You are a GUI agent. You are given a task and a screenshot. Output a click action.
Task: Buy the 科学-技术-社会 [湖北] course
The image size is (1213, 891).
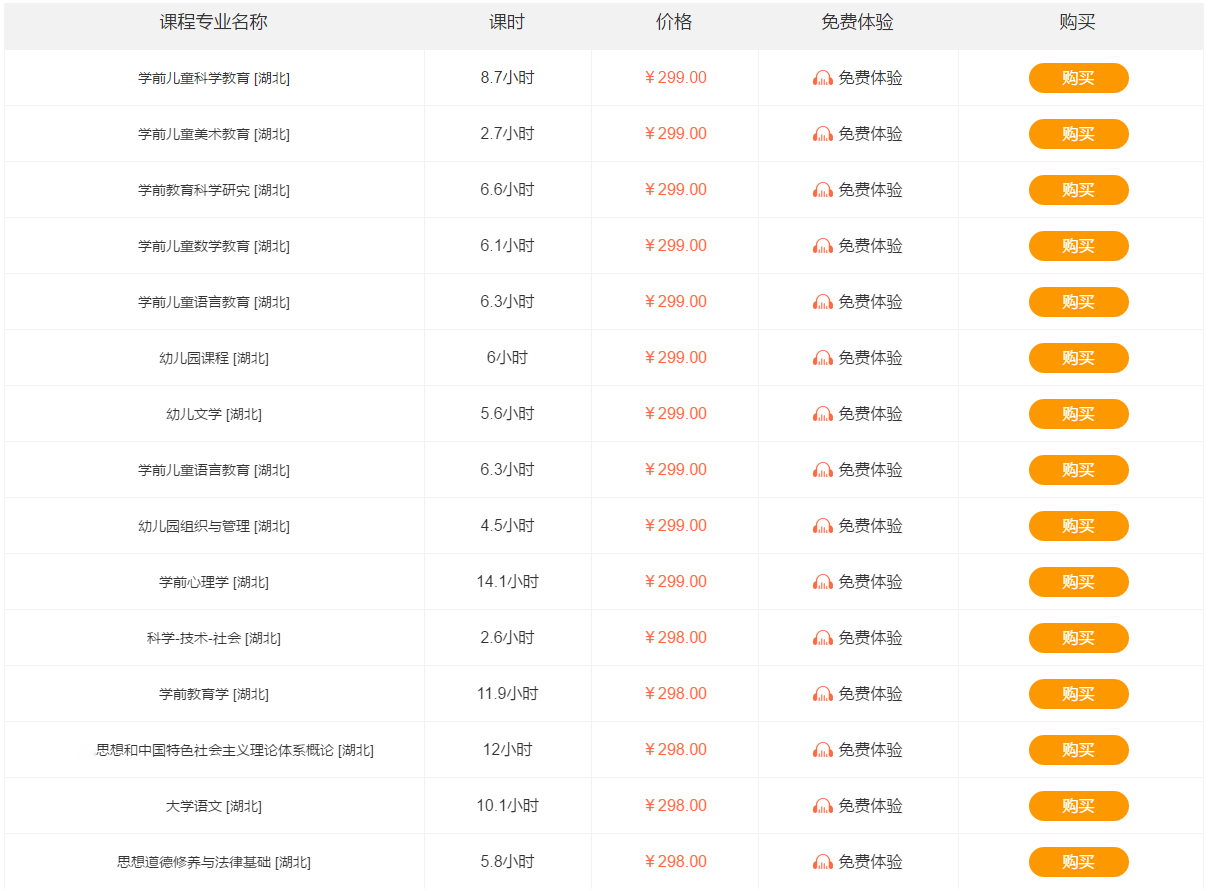click(x=1078, y=638)
